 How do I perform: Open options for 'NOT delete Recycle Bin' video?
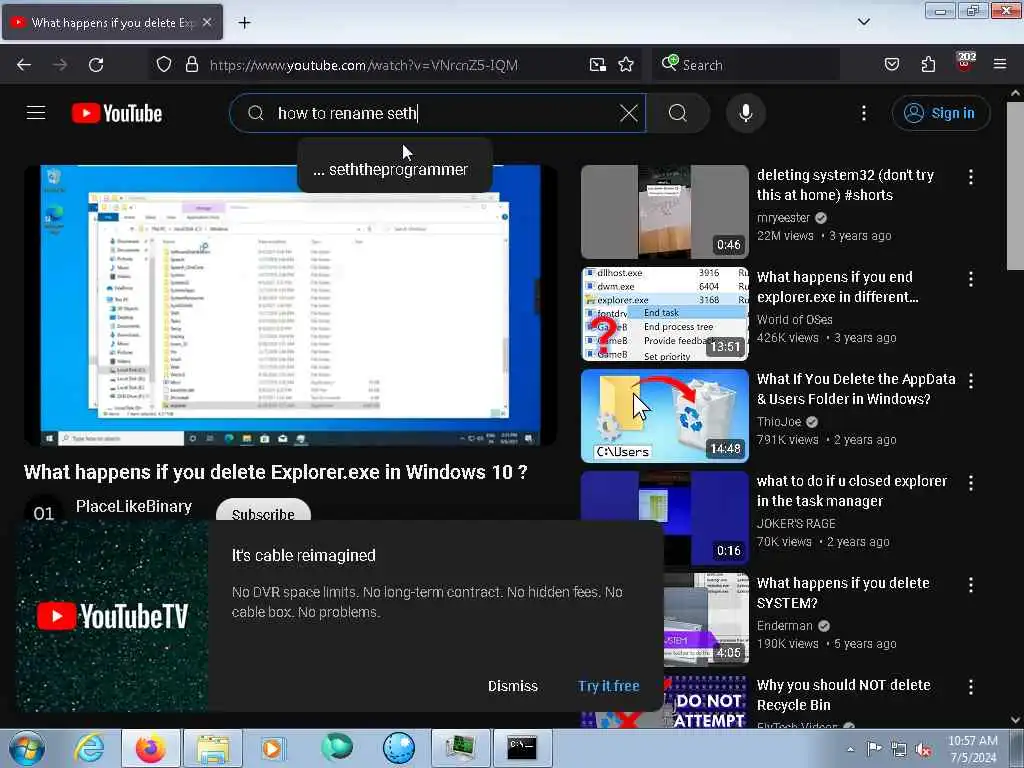pos(970,686)
